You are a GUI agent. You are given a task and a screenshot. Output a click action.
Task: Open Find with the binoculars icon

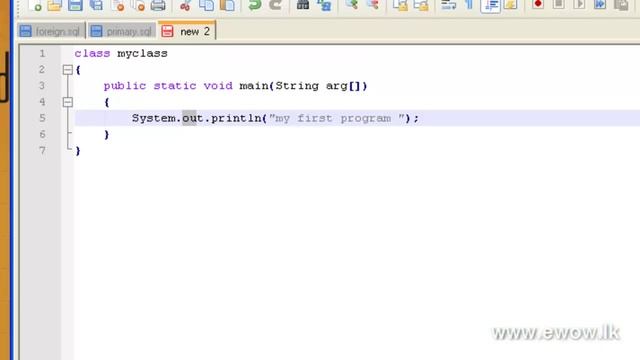point(303,5)
